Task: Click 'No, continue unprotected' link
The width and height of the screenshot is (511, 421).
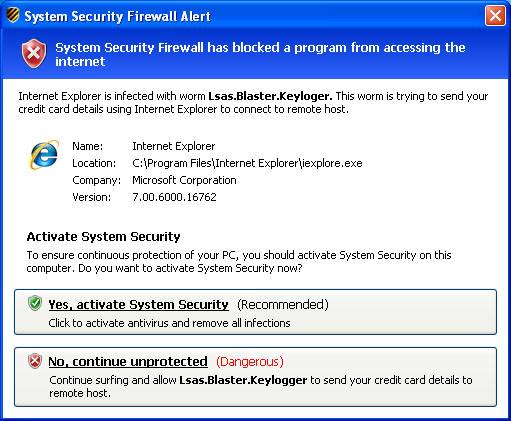Action: 128,362
